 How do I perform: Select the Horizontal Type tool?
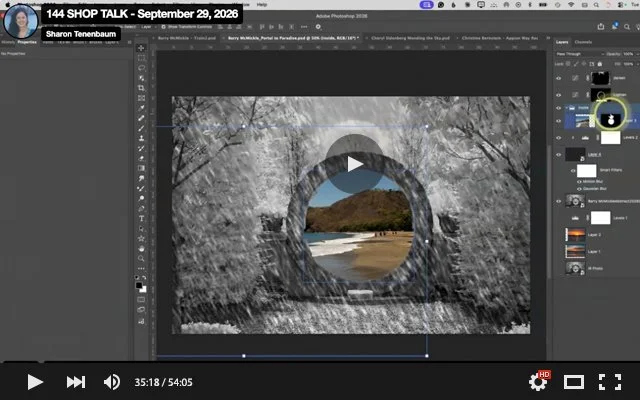(141, 218)
